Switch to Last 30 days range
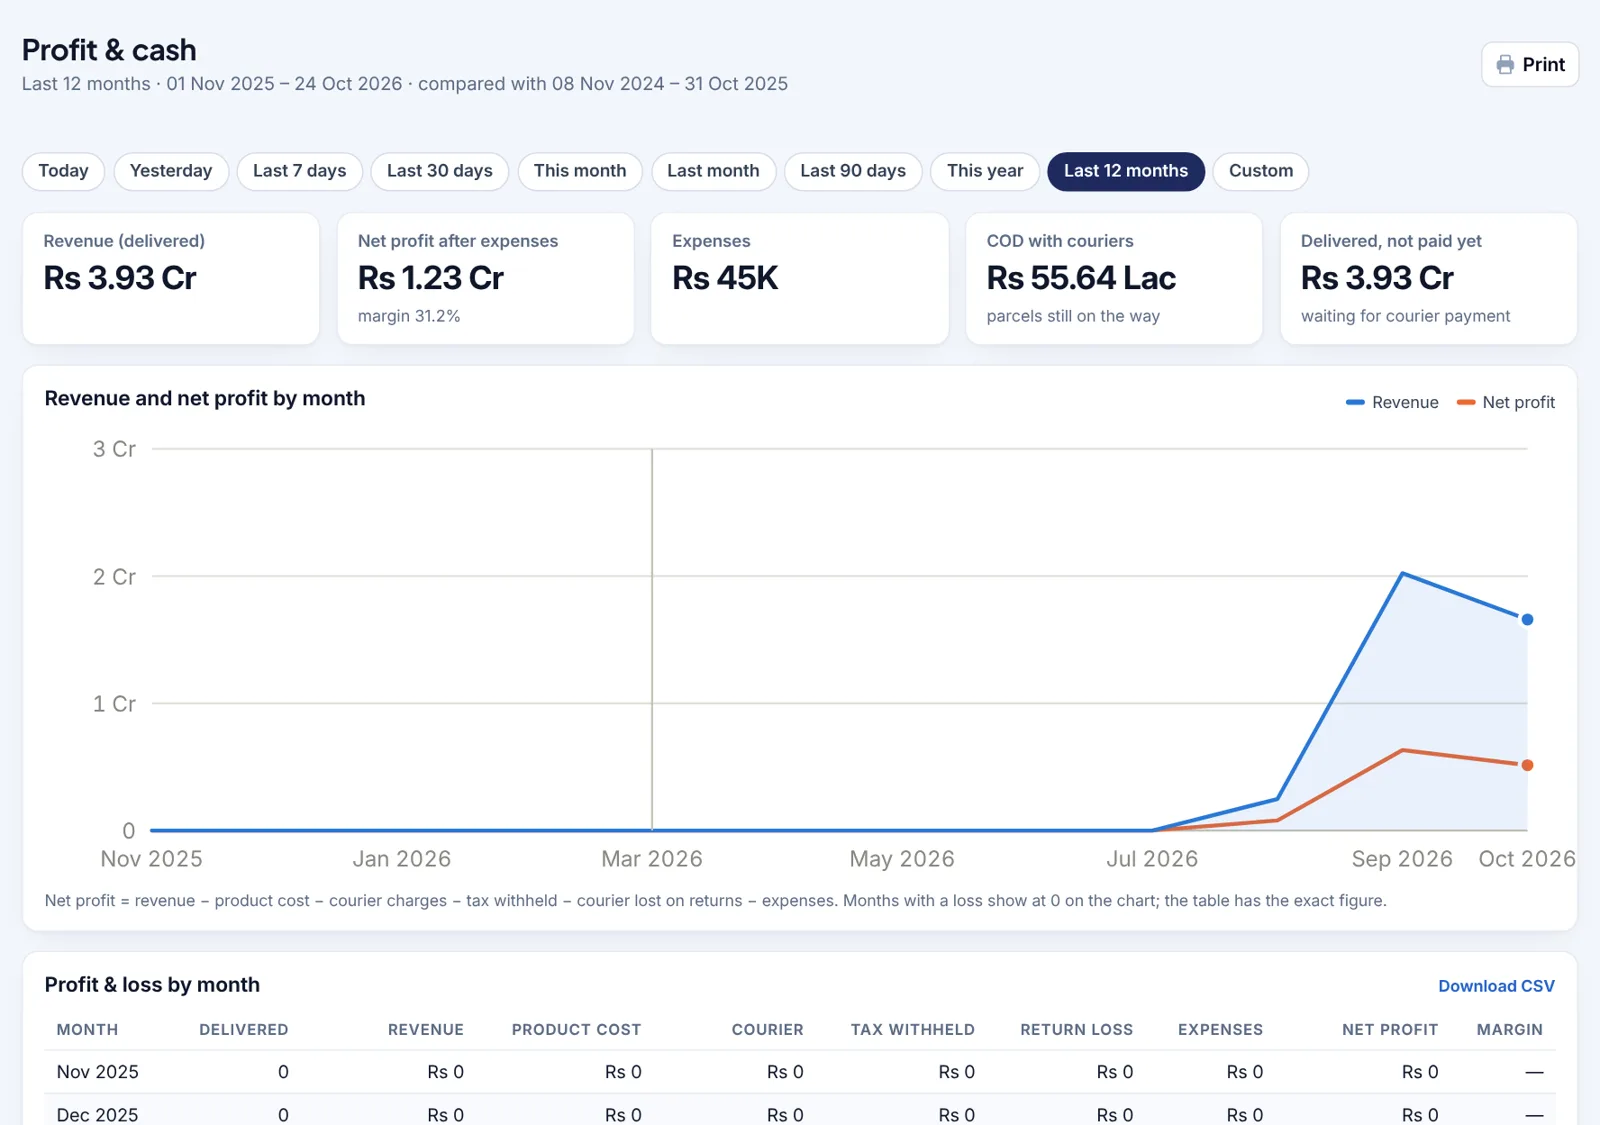 (x=440, y=171)
